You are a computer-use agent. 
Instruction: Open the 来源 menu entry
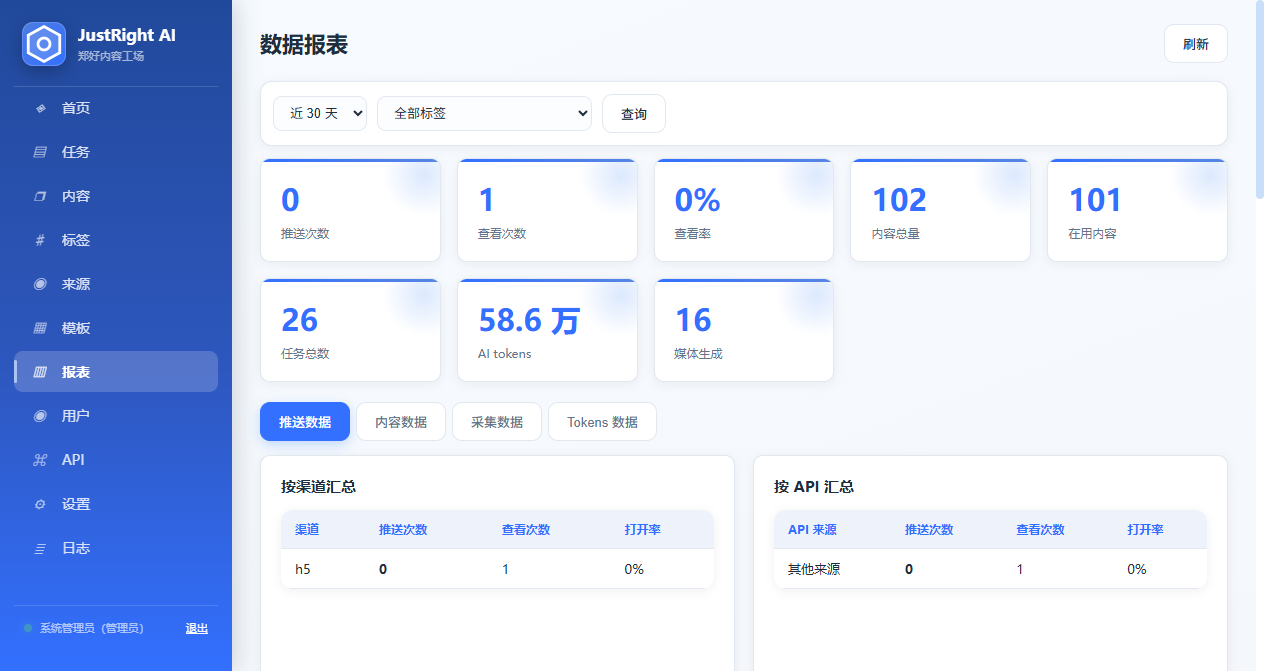[x=116, y=284]
